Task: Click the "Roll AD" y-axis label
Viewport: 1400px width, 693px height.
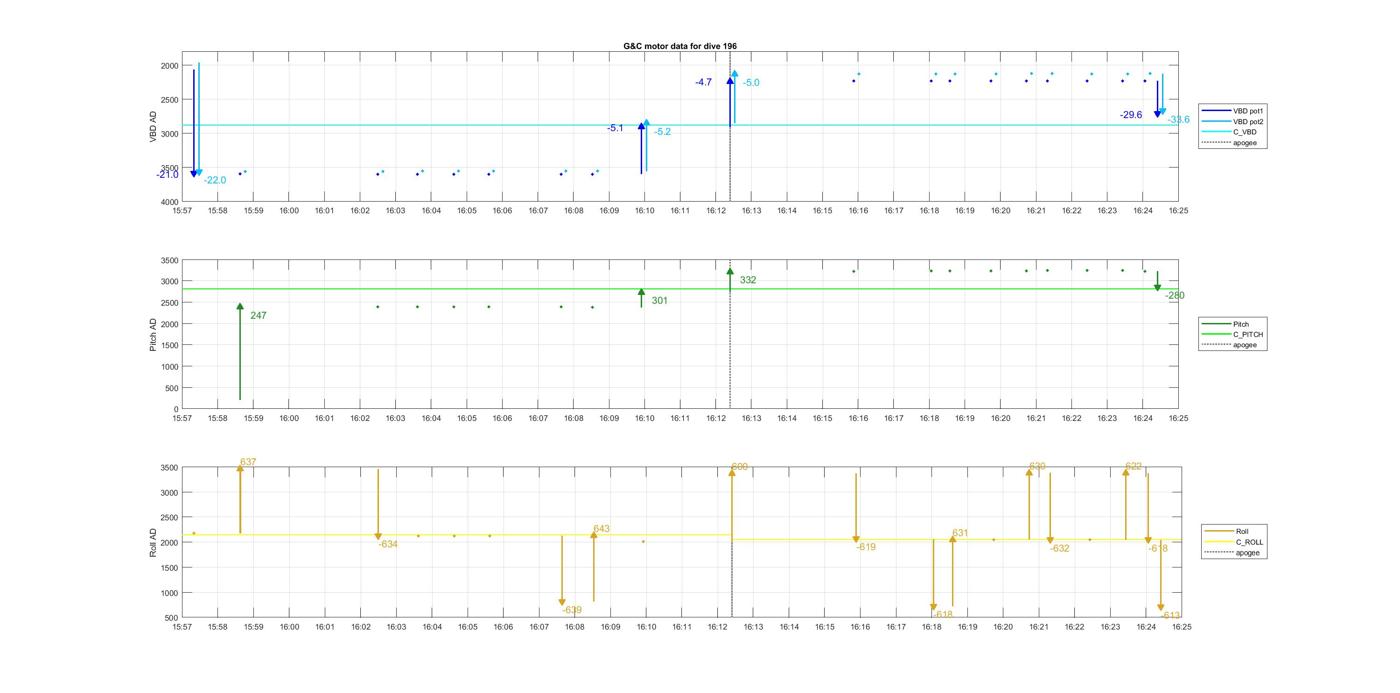Action: tap(153, 541)
